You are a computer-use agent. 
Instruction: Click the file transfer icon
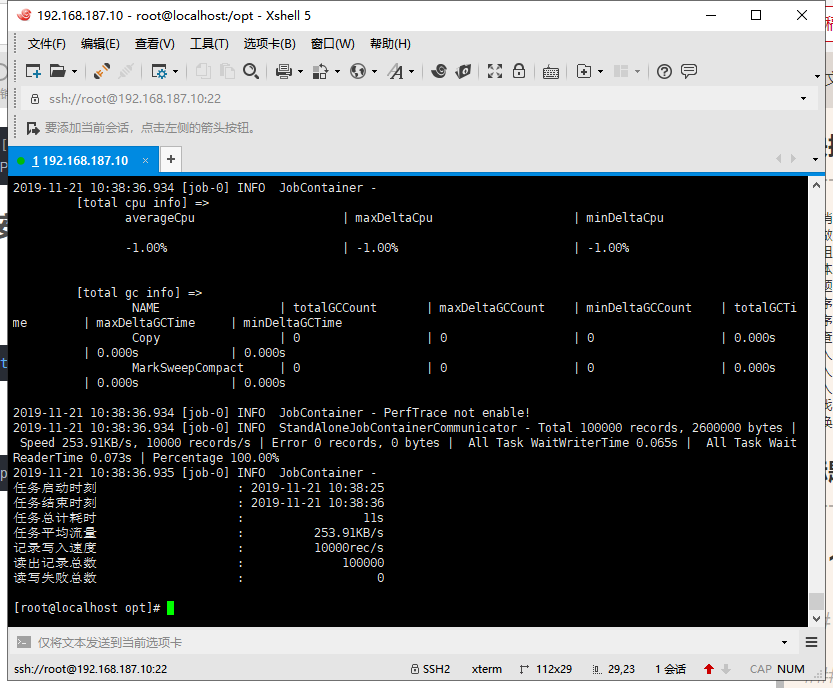click(320, 71)
